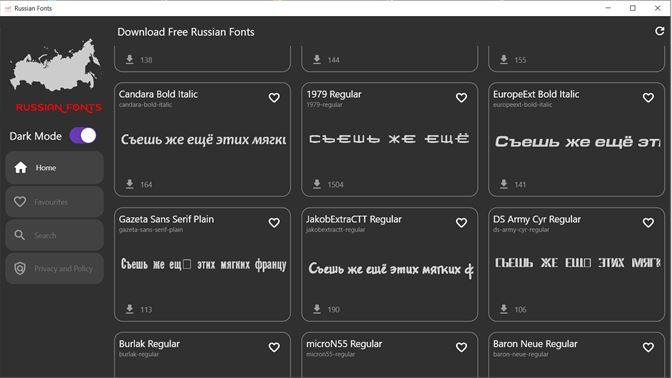
Task: Select the EuropeExt Bold Italic title
Action: click(536, 94)
